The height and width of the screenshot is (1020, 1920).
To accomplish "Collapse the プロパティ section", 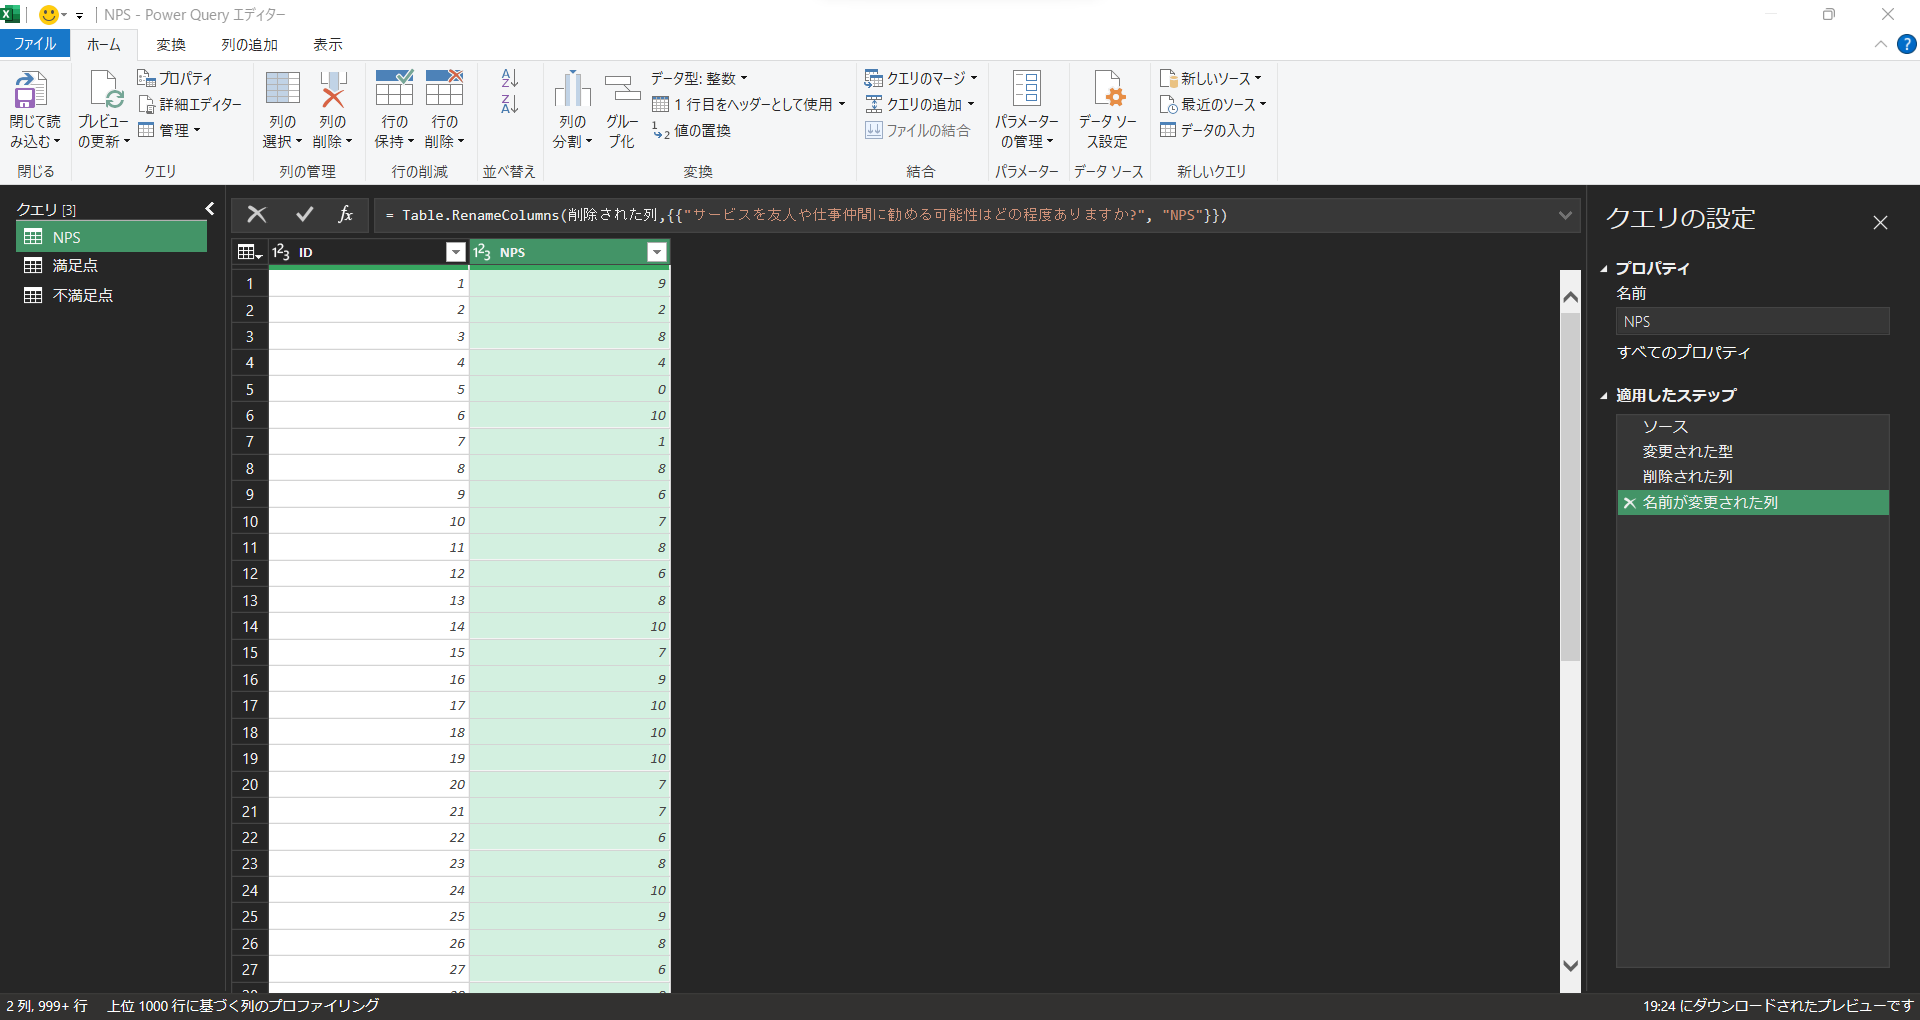I will [x=1604, y=269].
